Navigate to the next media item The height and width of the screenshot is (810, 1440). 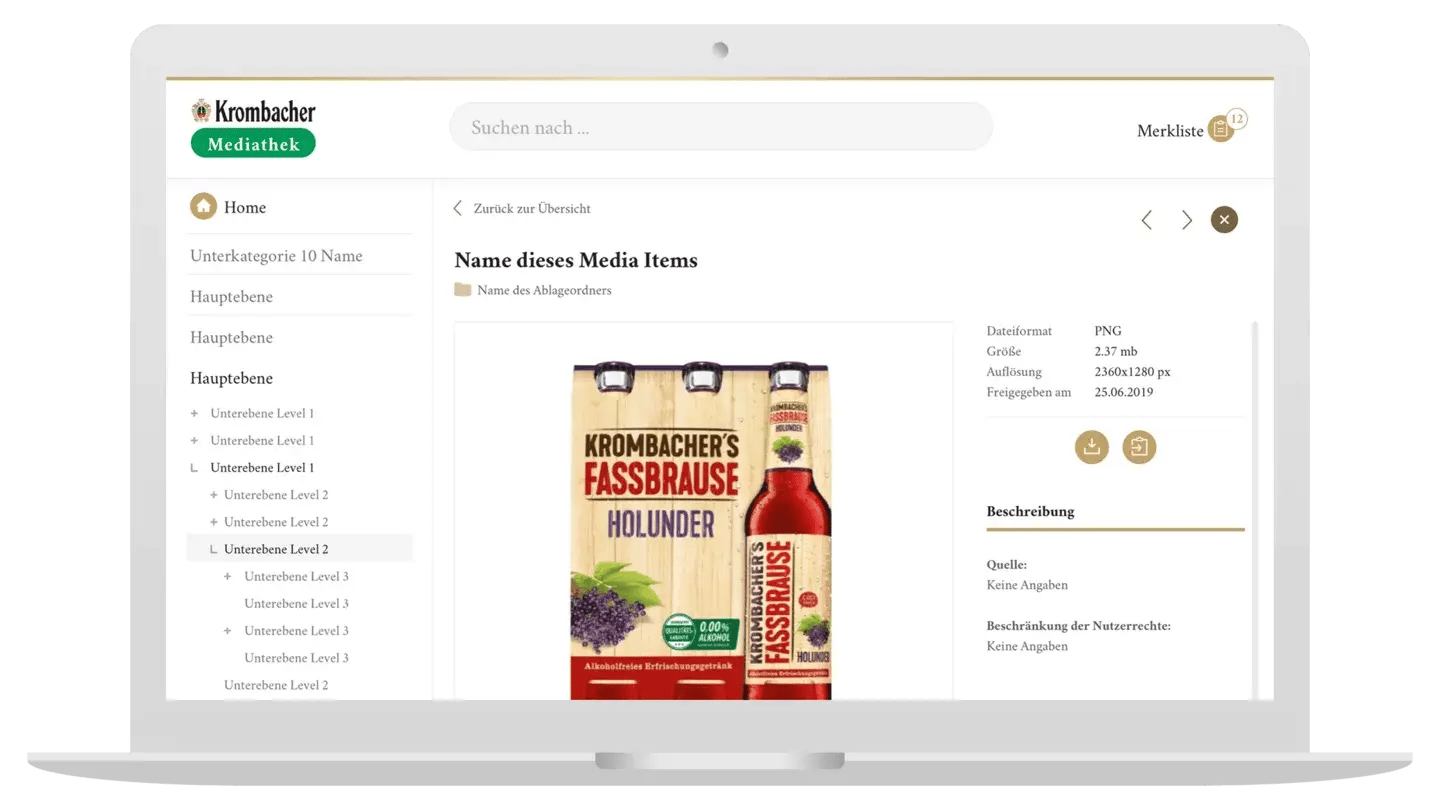(x=1187, y=219)
